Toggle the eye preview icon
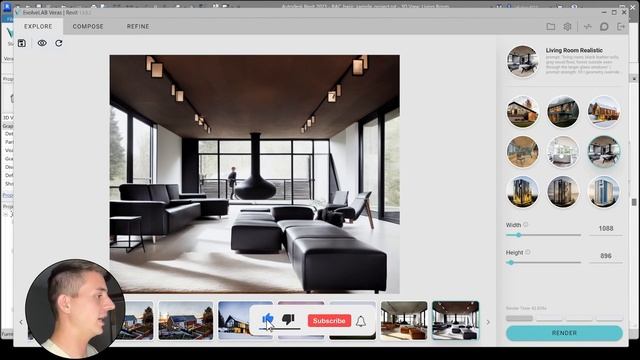 pos(42,43)
